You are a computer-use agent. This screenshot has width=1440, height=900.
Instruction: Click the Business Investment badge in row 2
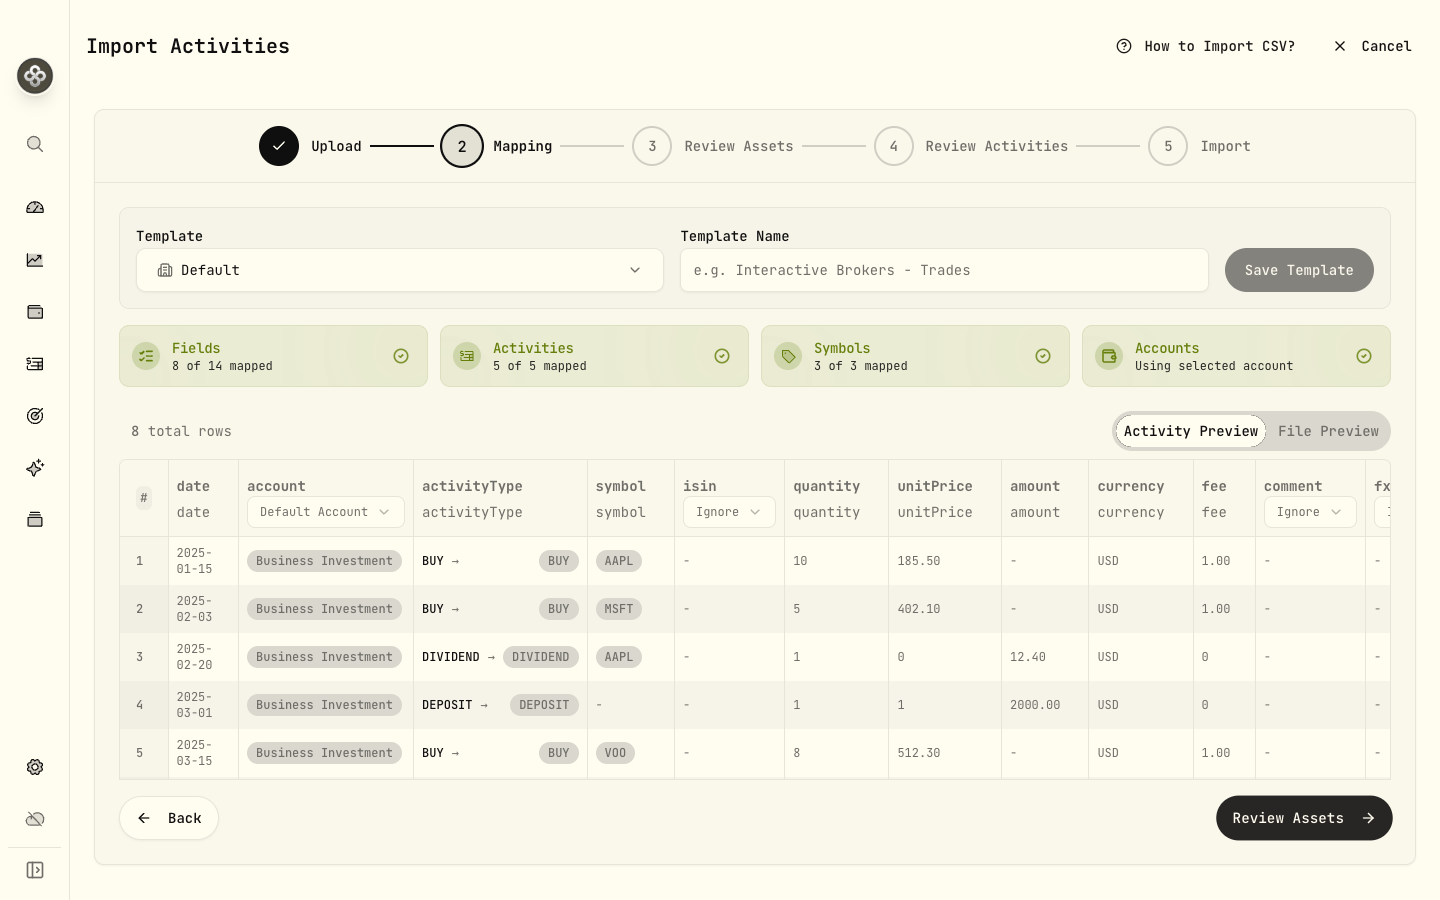[x=324, y=609]
